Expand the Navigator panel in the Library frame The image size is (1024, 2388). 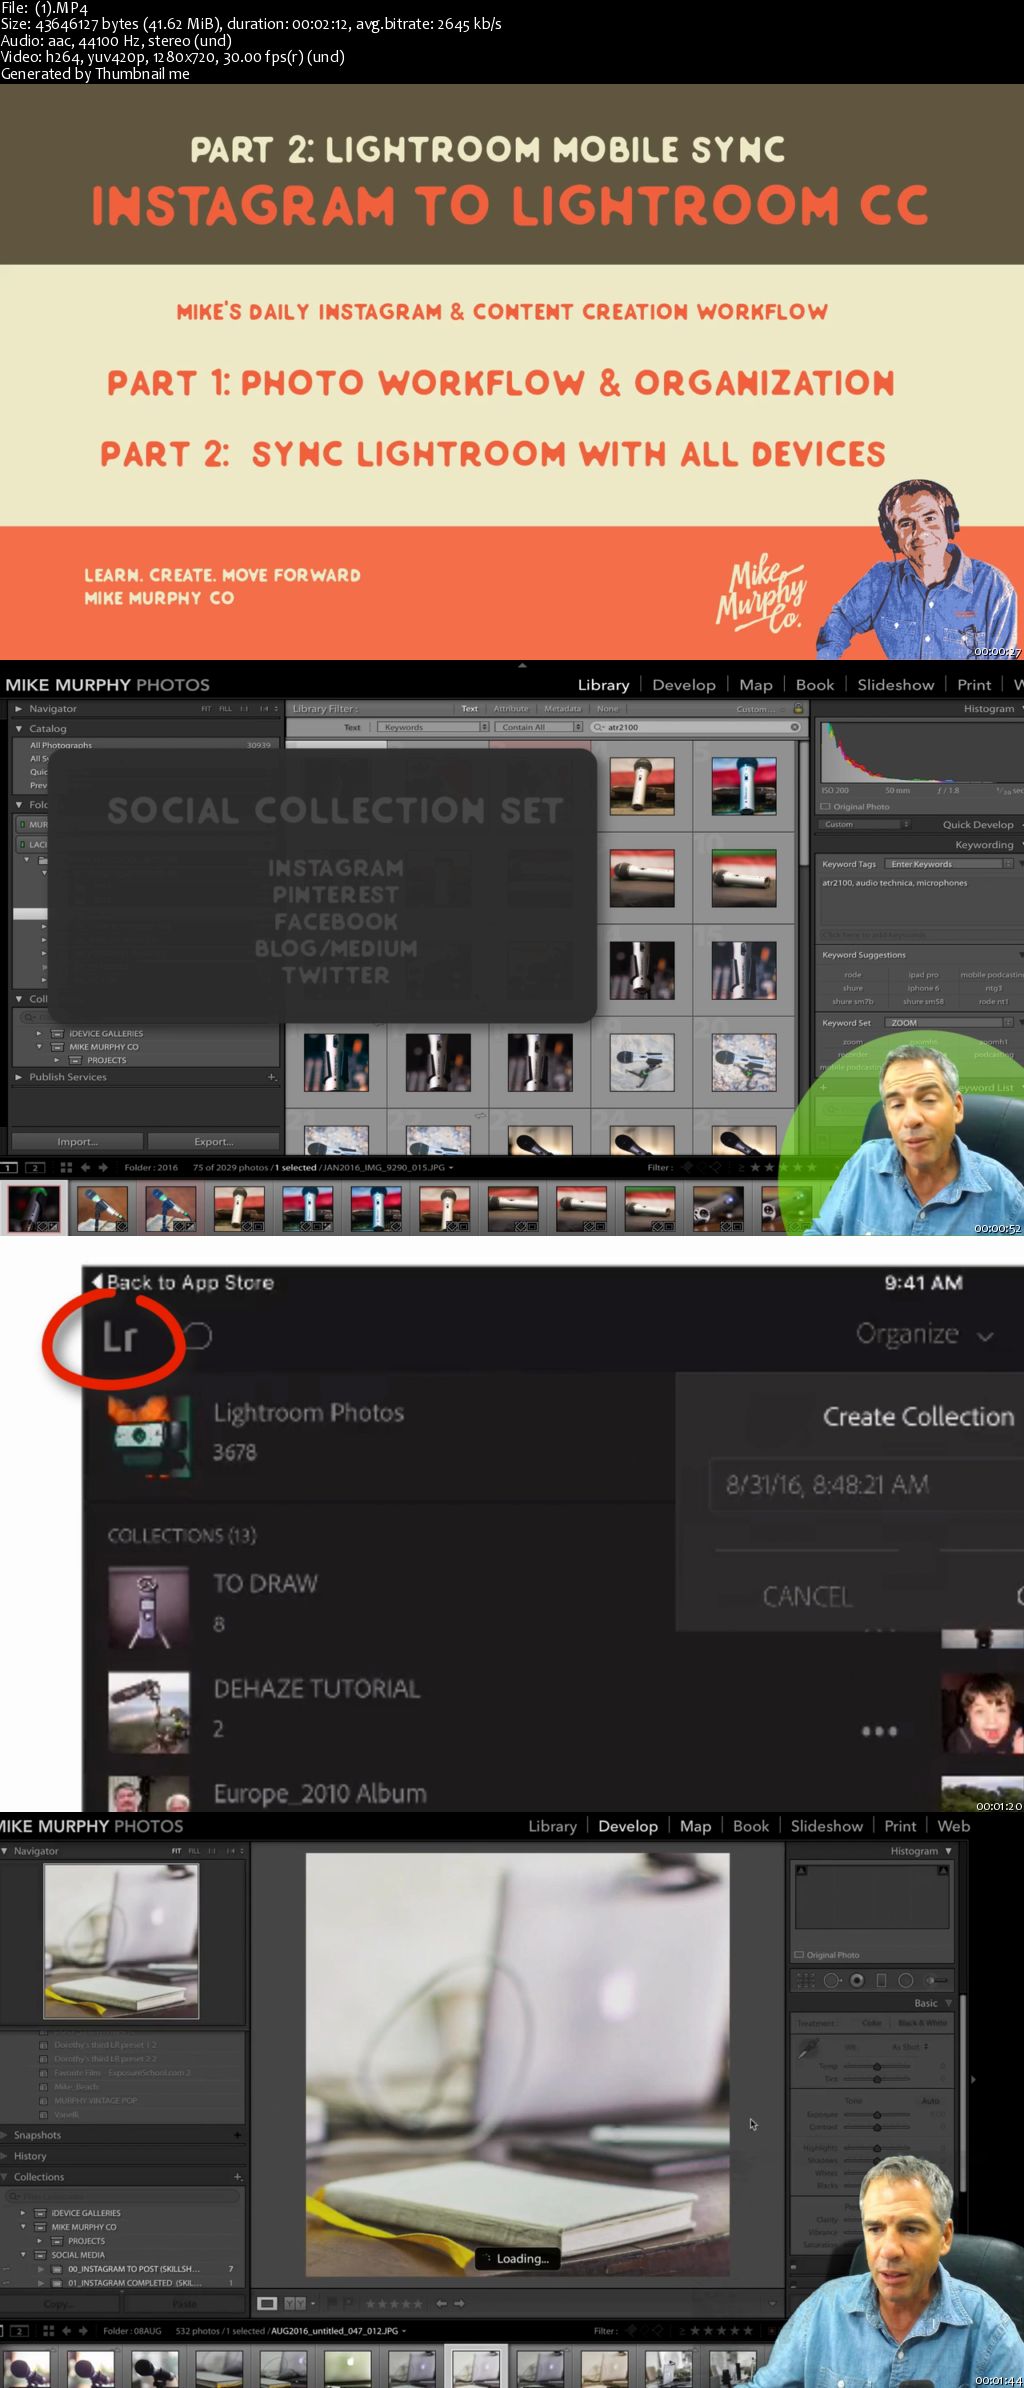click(x=19, y=708)
